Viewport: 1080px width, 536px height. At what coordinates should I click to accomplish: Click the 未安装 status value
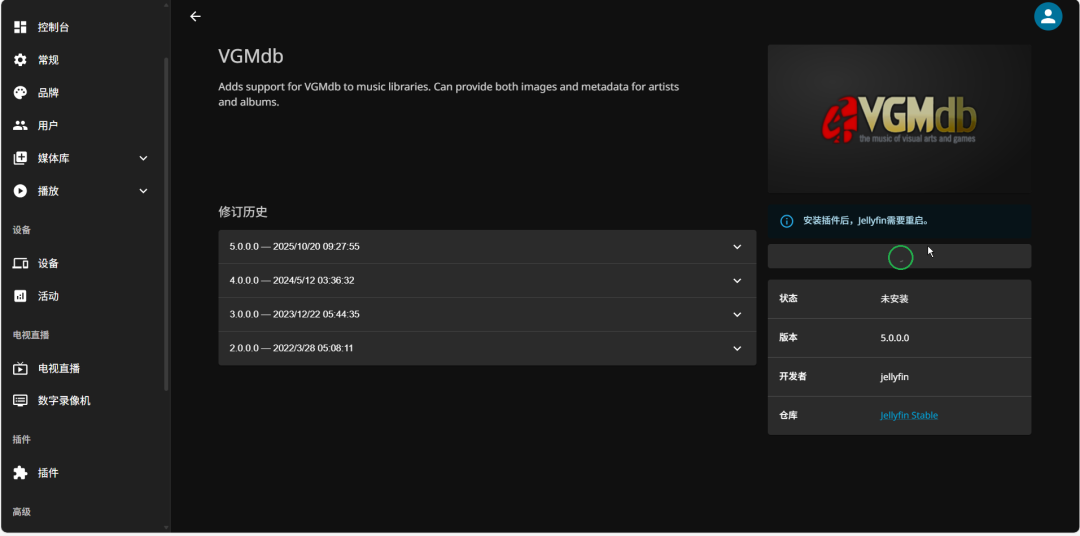tap(894, 299)
